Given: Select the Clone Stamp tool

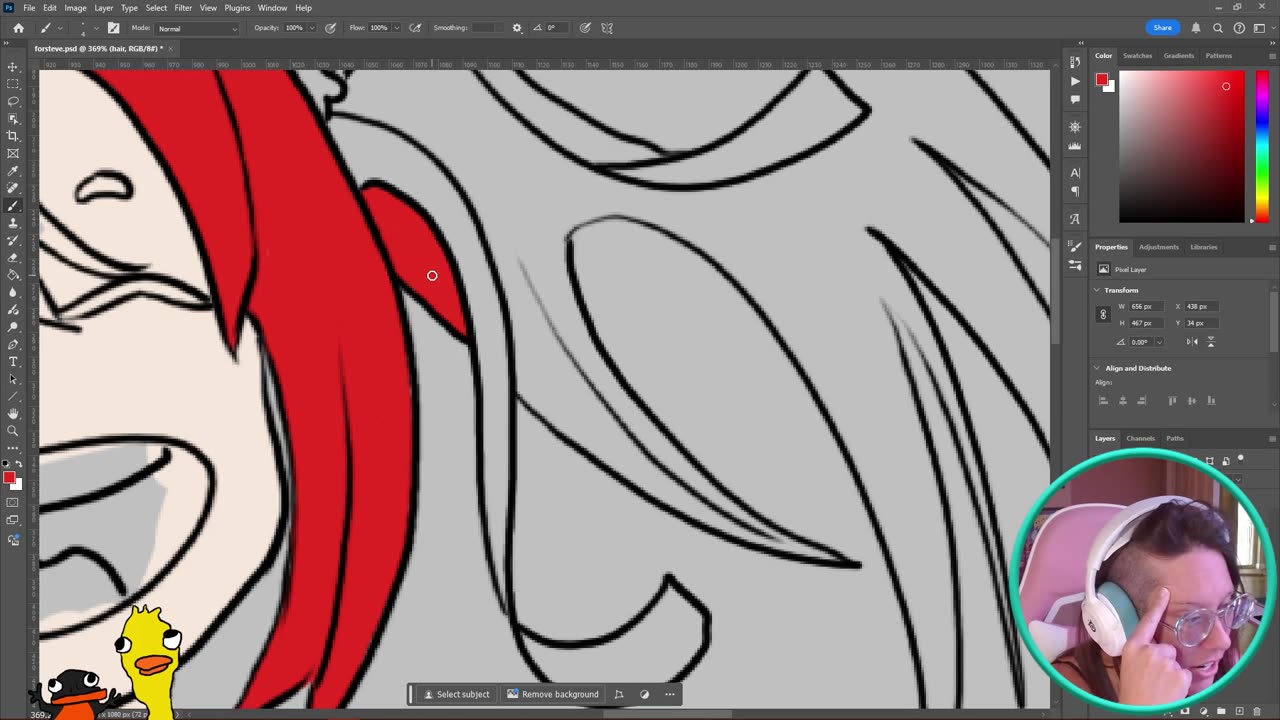Looking at the screenshot, I should (x=13, y=223).
